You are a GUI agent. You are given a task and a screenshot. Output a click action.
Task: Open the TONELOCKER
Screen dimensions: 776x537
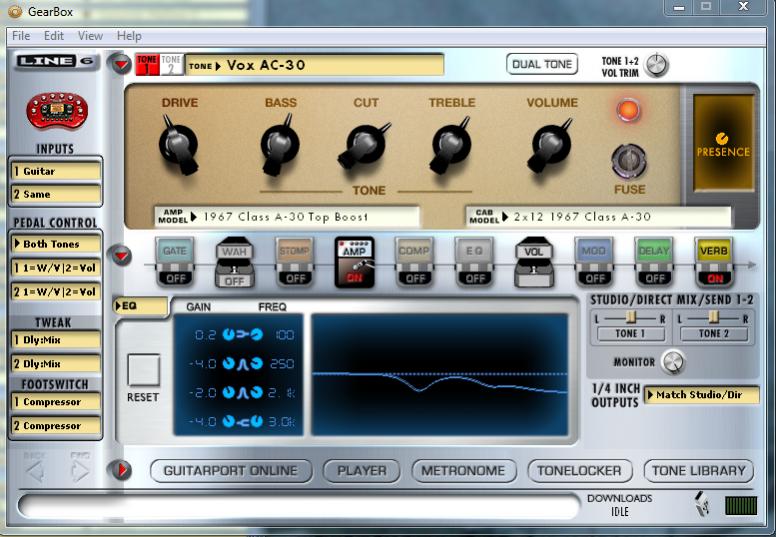pos(580,471)
